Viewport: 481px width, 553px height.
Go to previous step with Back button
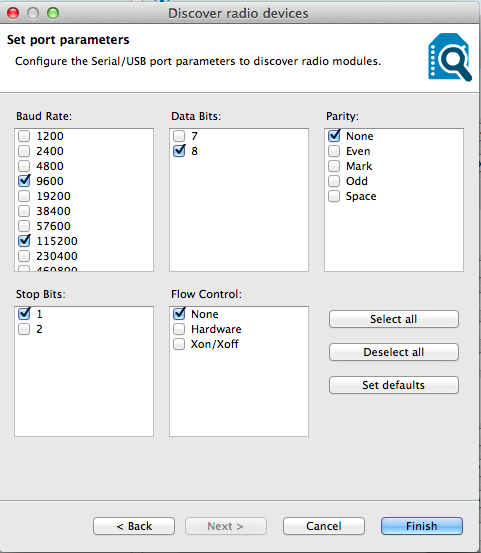pyautogui.click(x=134, y=526)
